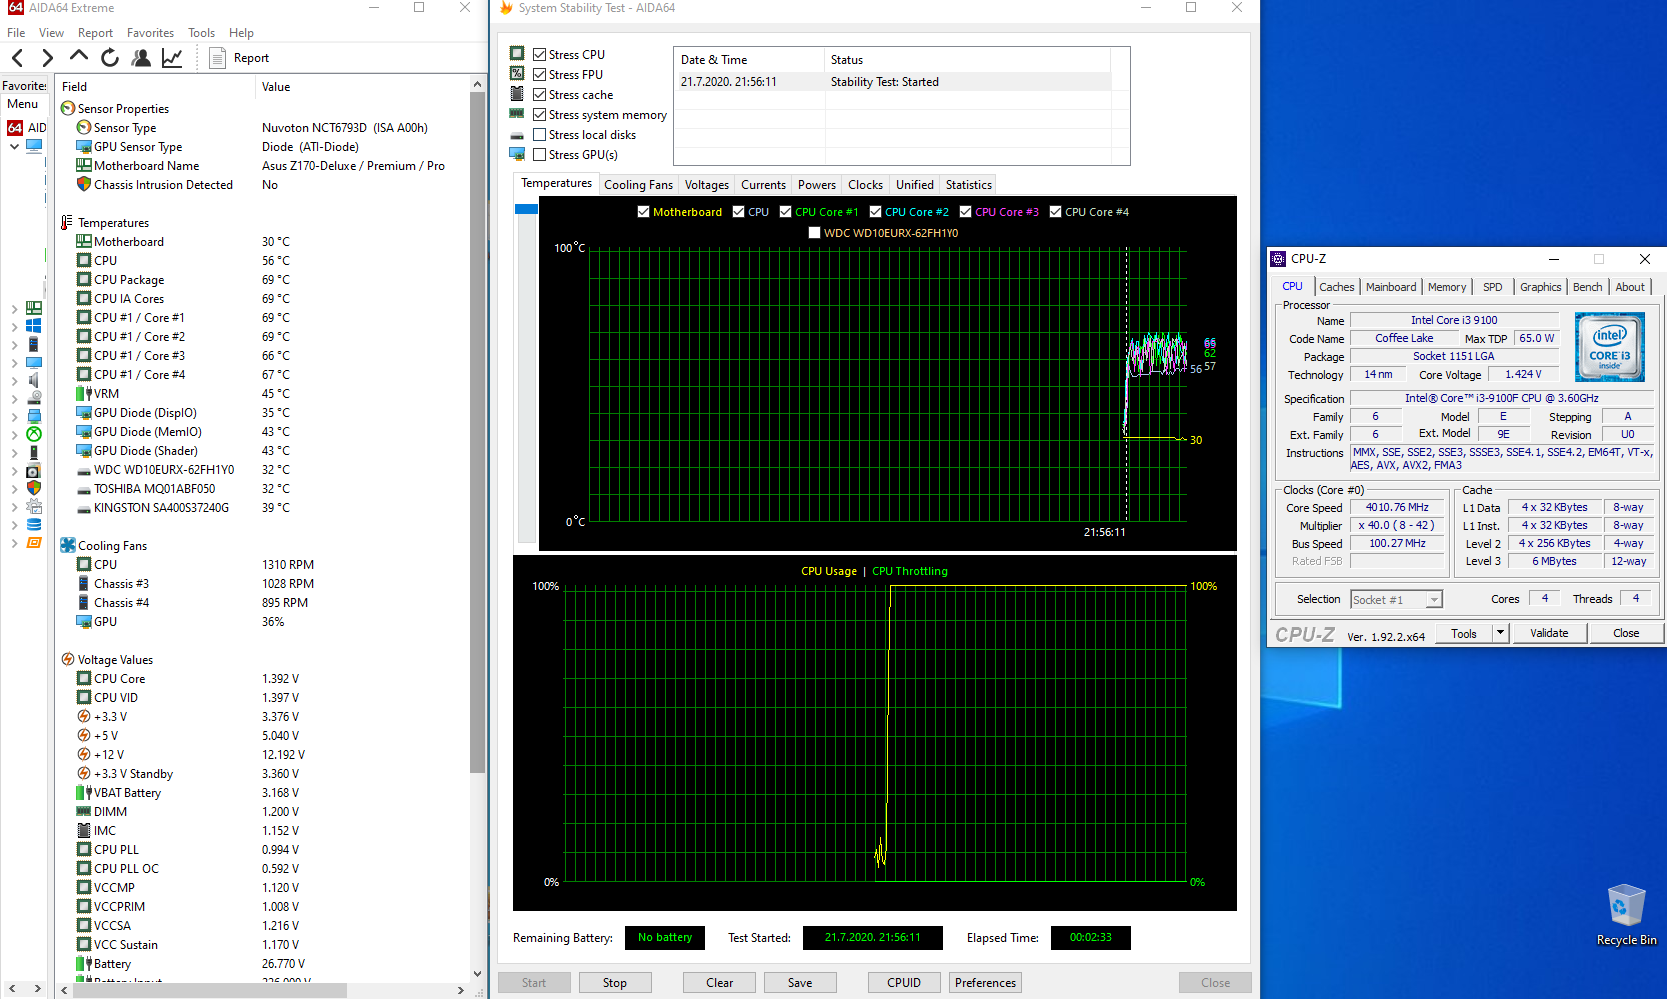Enable Stress GPU(s) checkbox

pyautogui.click(x=540, y=155)
